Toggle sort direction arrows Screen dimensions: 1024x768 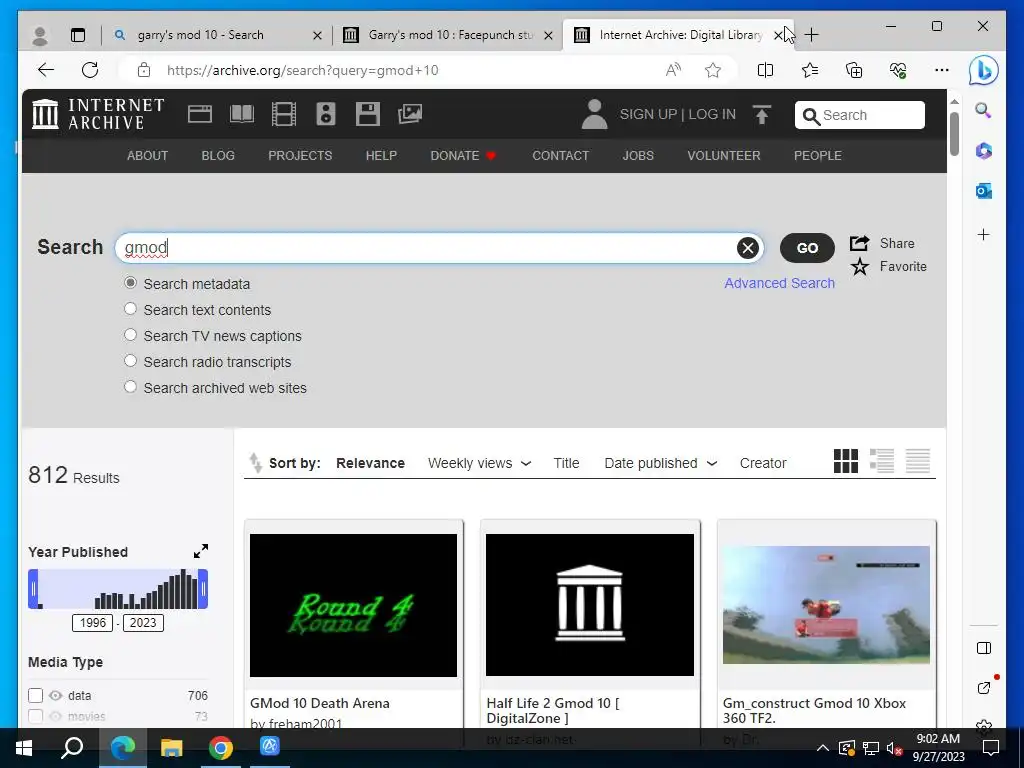point(255,463)
